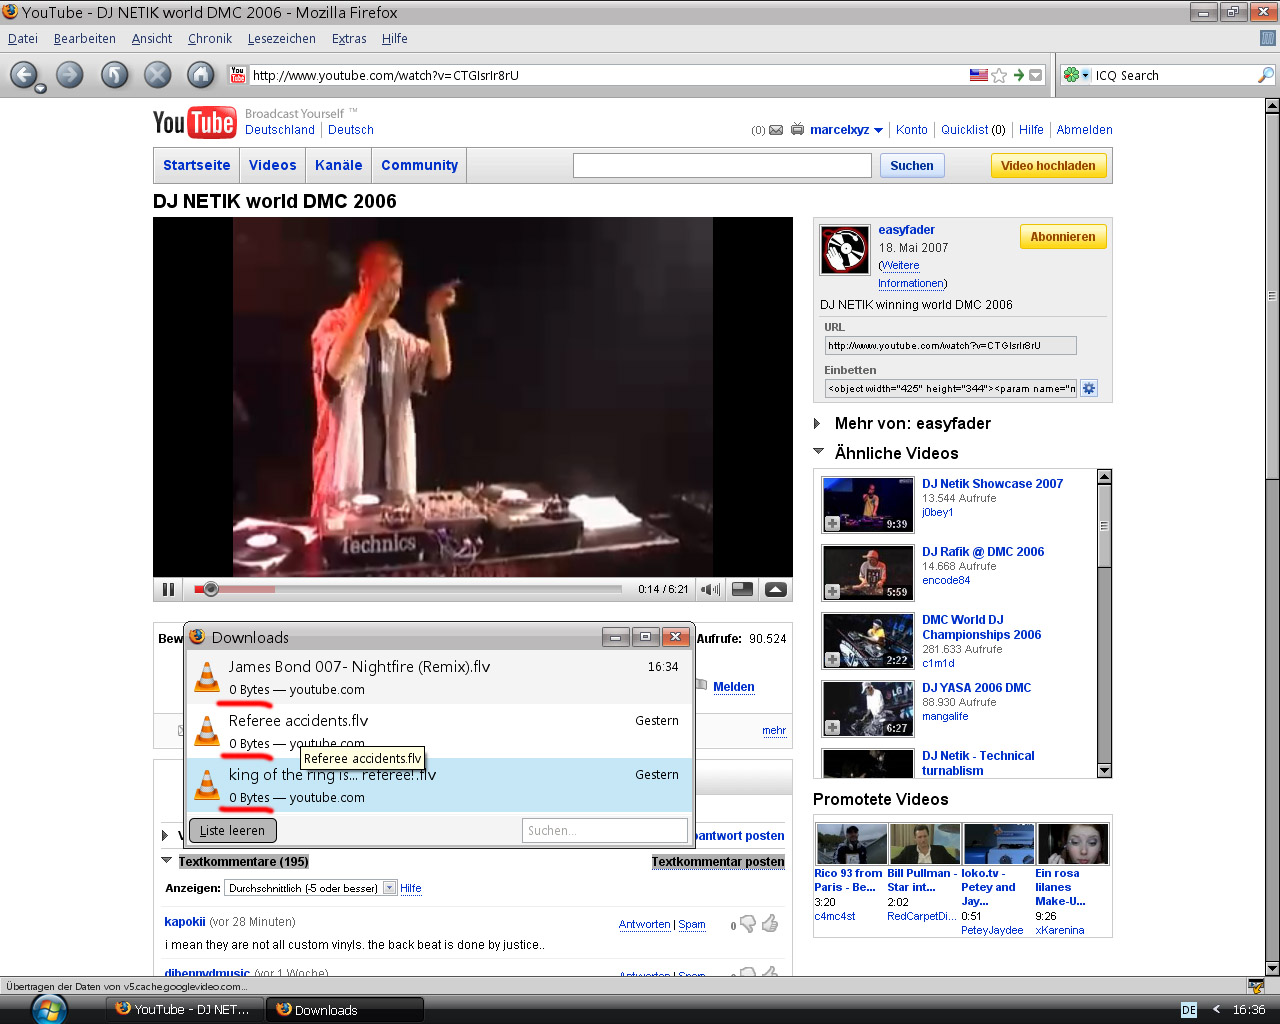Mute the video player volume
Image resolution: width=1280 pixels, height=1024 pixels.
coord(710,589)
